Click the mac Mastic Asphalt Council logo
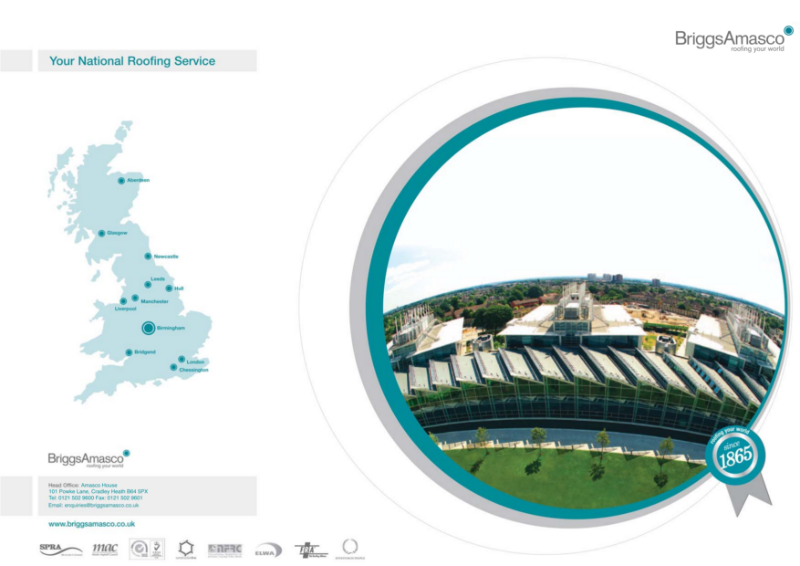This screenshot has width=800, height=566. 105,549
